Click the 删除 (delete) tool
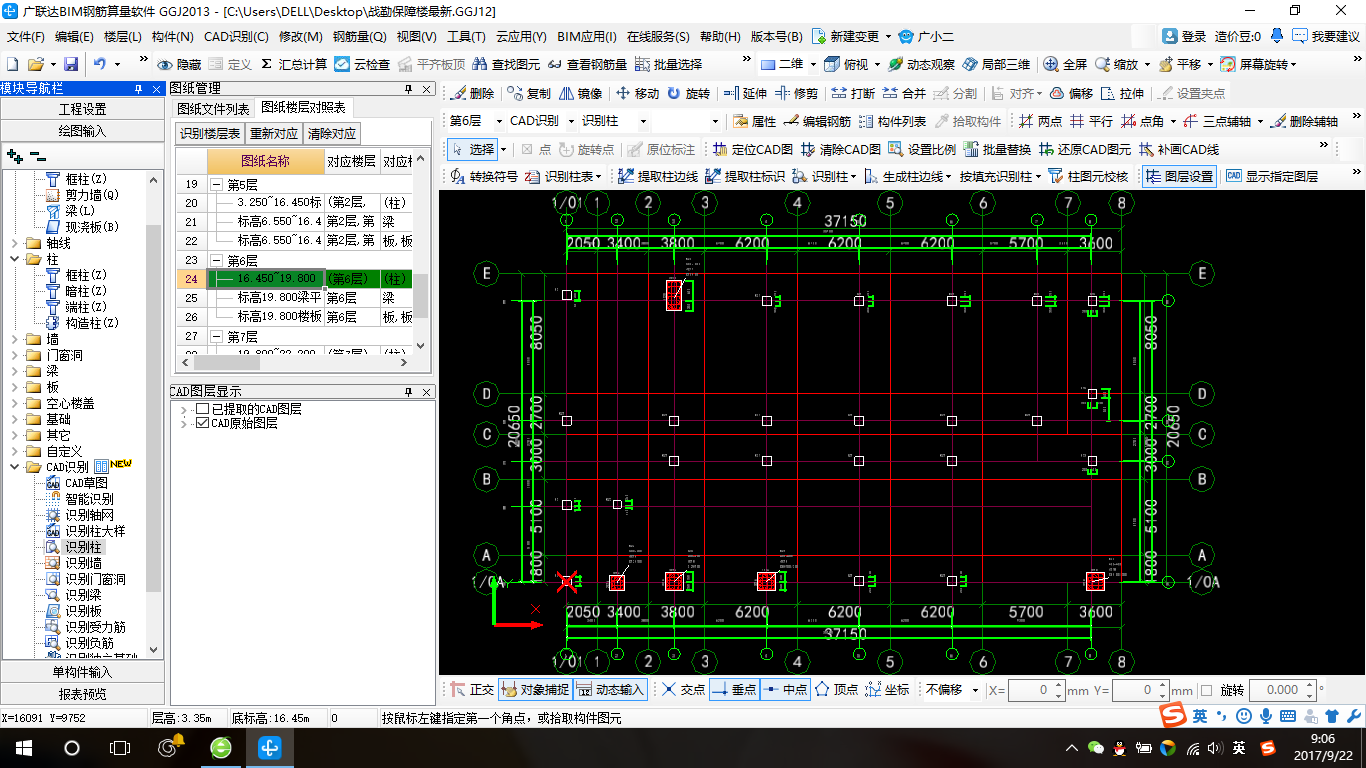Screen dimensions: 1366x768 [472, 93]
